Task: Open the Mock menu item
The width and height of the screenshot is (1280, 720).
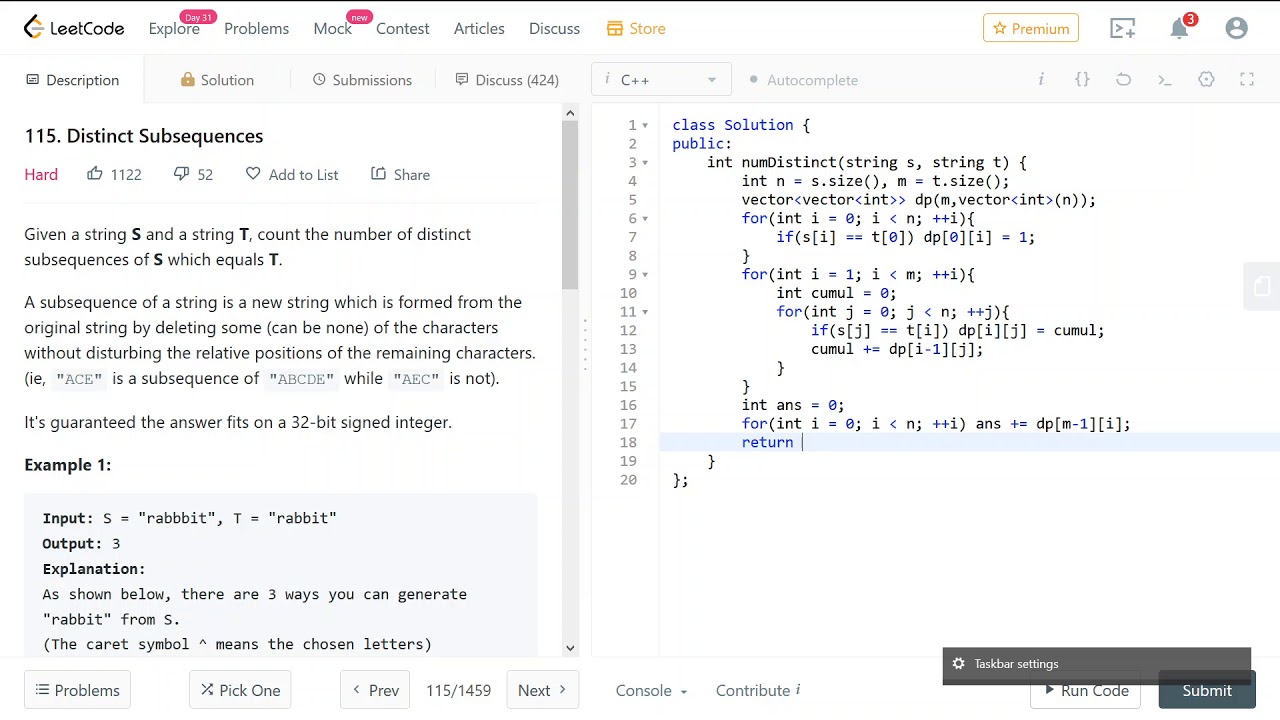Action: point(332,28)
